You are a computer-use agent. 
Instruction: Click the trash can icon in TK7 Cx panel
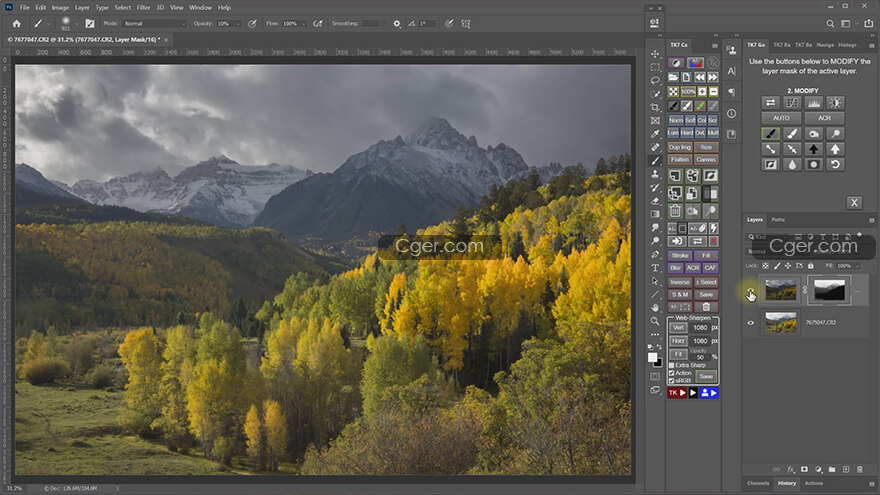[x=675, y=211]
